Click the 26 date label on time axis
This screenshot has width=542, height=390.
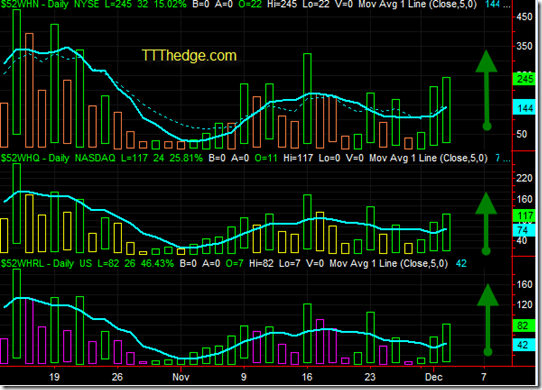[117, 377]
